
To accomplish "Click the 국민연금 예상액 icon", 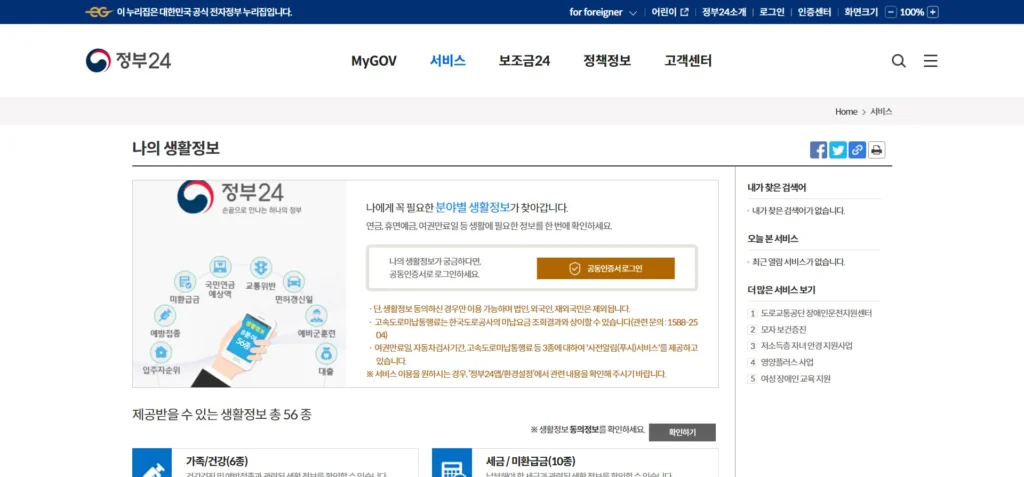I will [220, 267].
